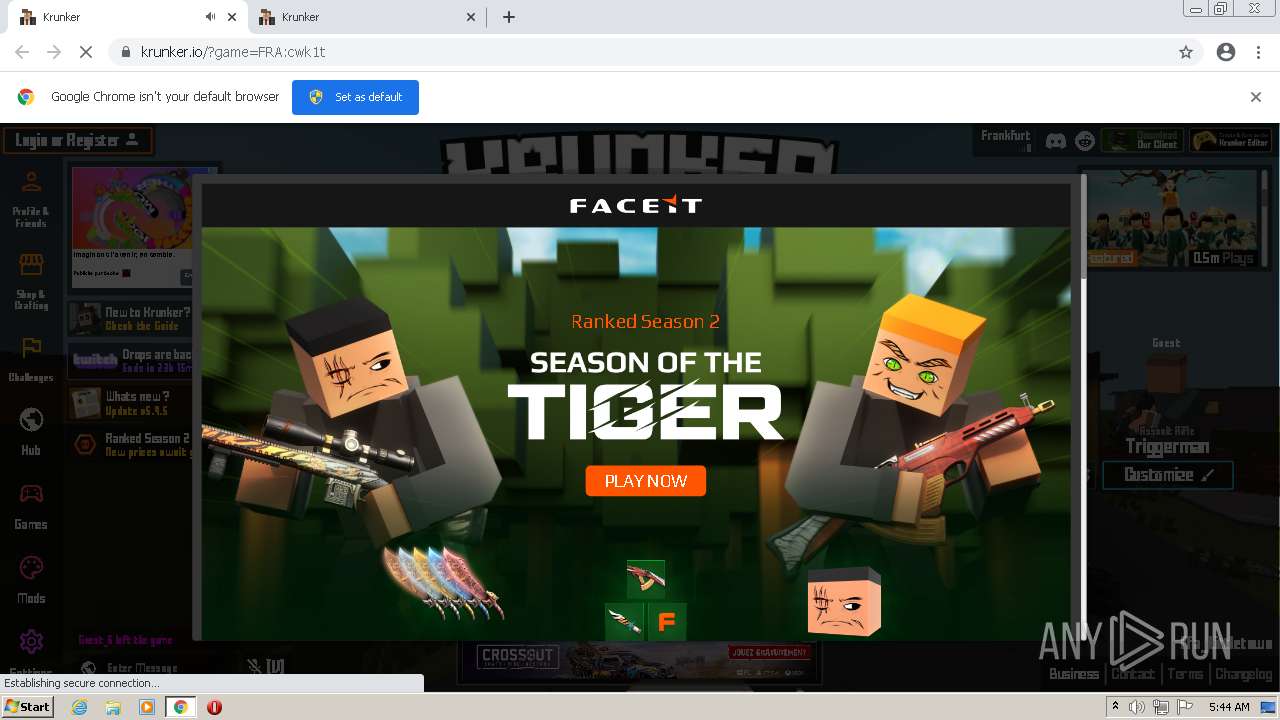Open volume control in system tray
This screenshot has width=1280, height=720.
point(1137,707)
